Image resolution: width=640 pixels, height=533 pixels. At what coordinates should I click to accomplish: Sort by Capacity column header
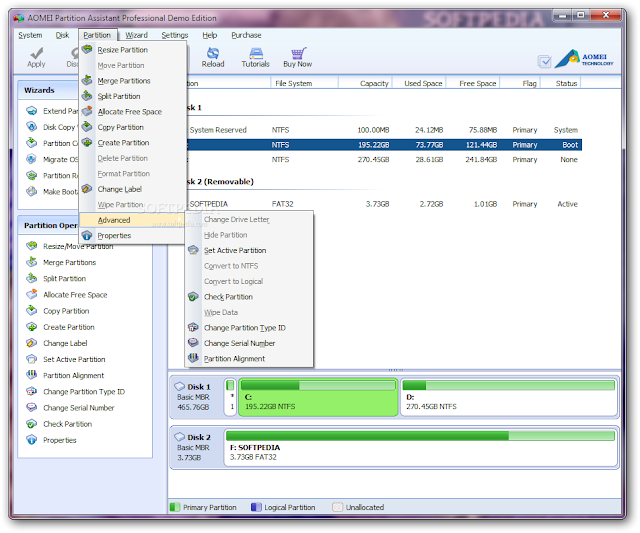click(x=365, y=83)
